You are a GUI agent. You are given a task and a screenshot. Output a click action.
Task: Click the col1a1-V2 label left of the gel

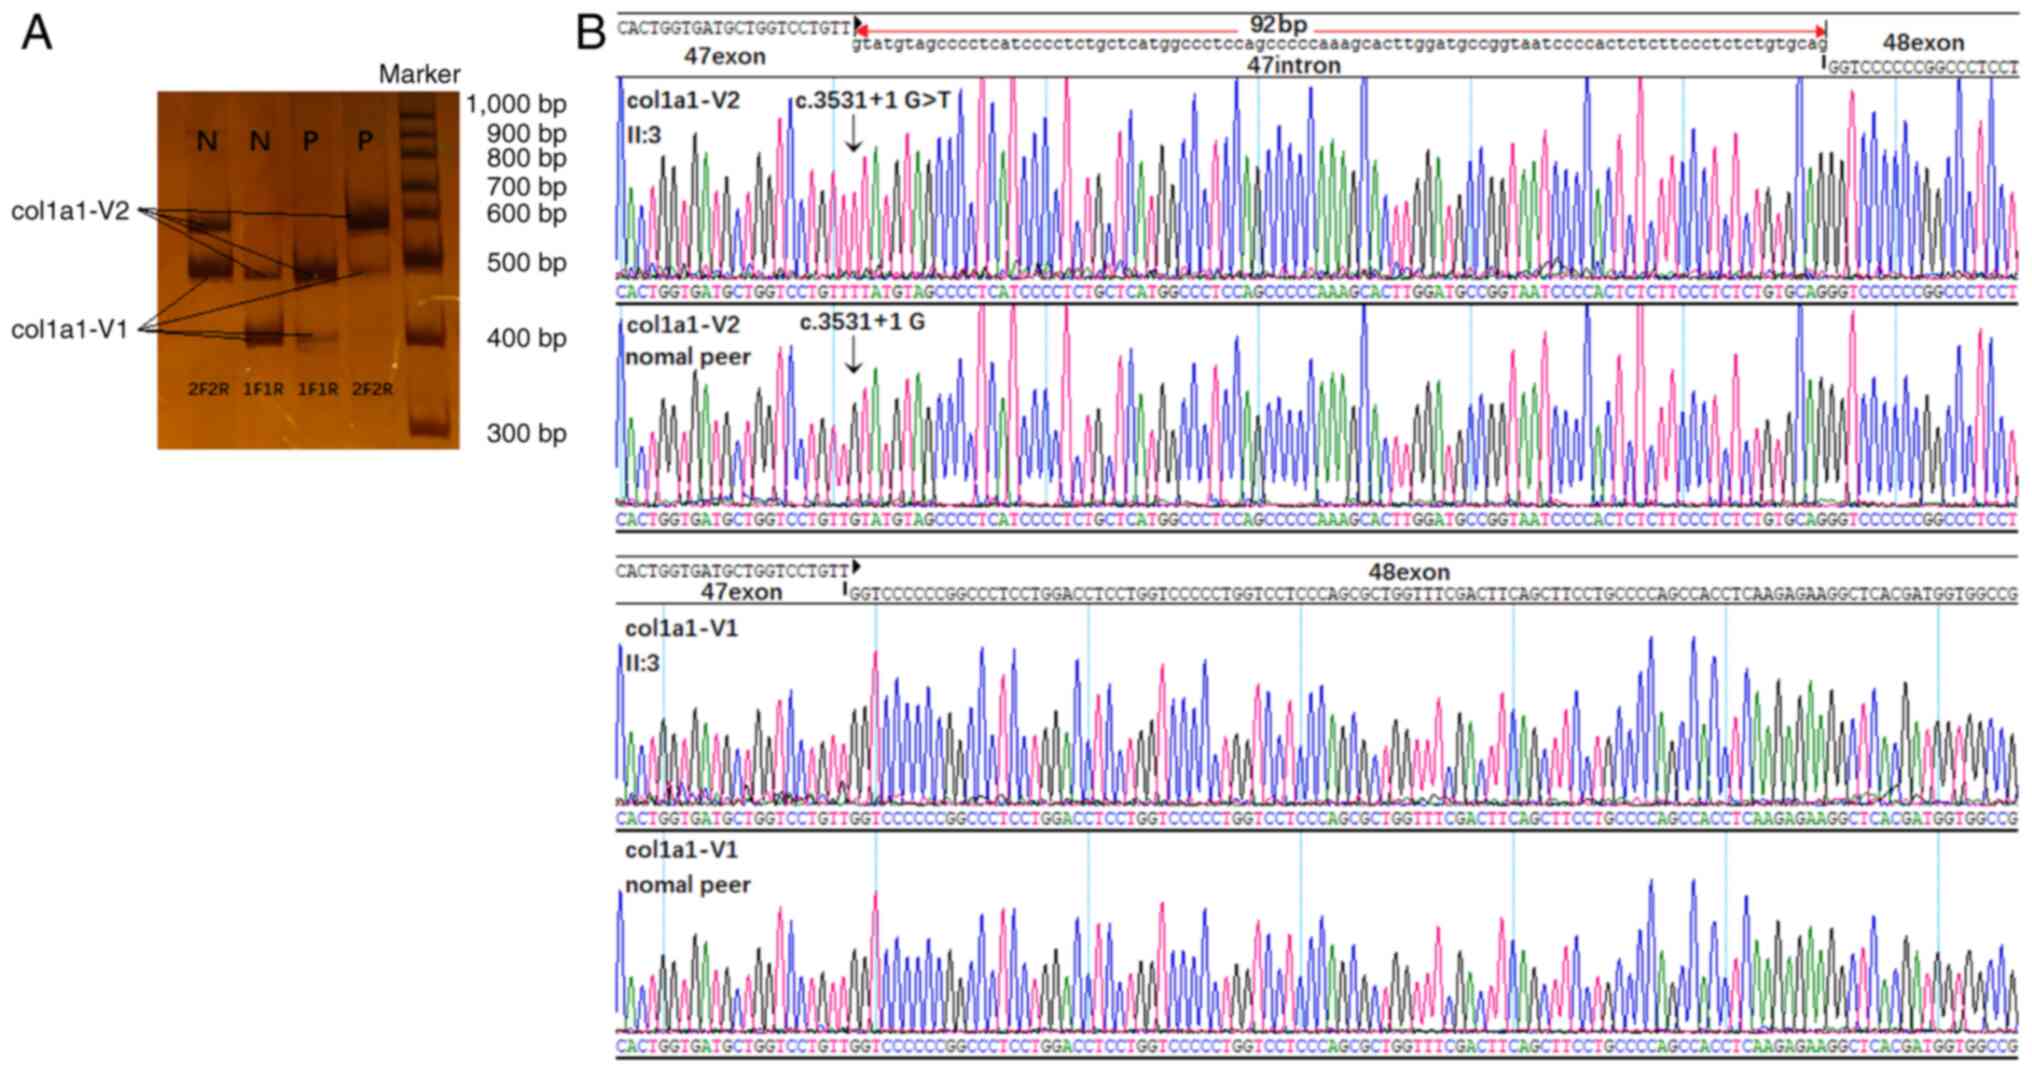[x=70, y=211]
